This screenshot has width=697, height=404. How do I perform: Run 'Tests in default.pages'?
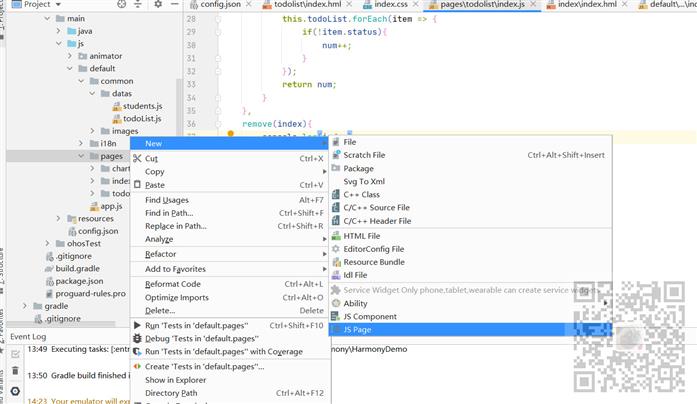[230, 325]
